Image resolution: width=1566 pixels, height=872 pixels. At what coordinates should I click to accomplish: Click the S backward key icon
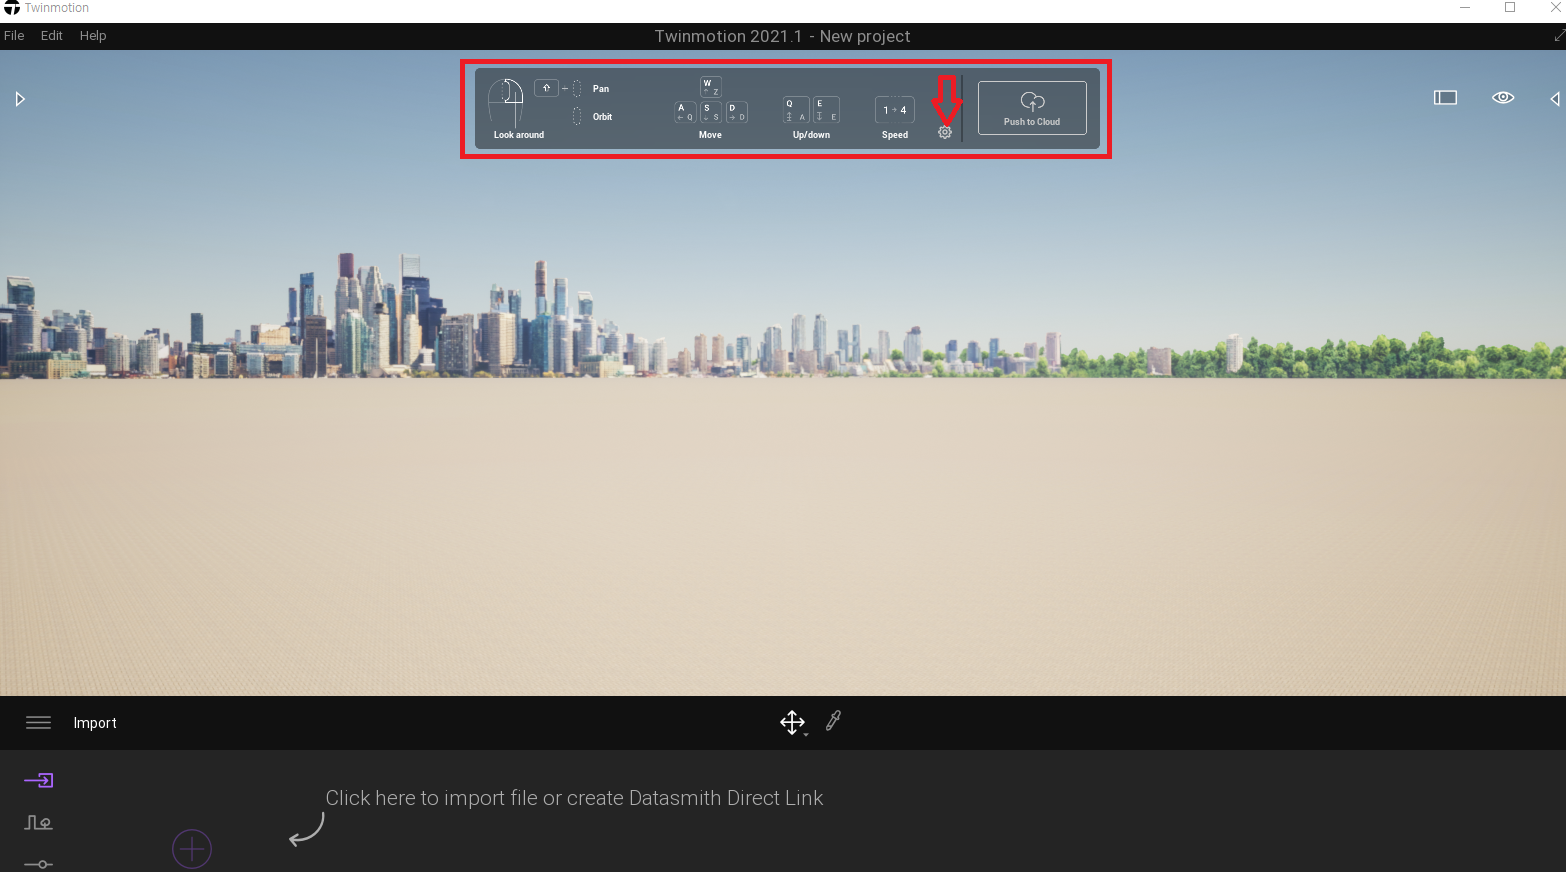point(711,112)
